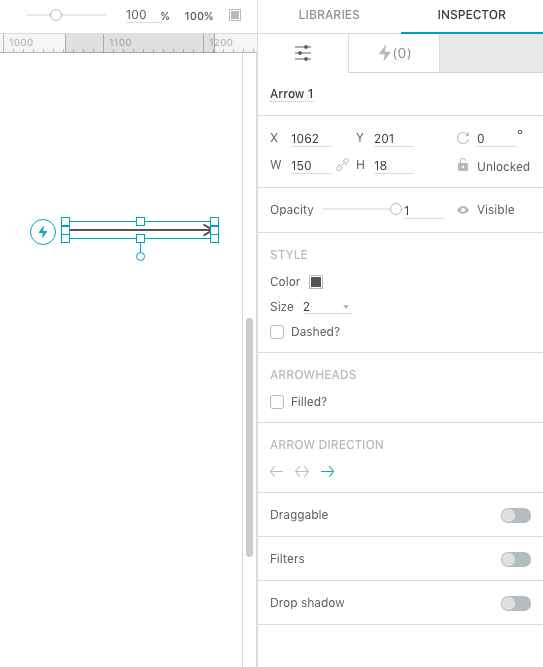Open the properties sliders tab
This screenshot has height=667, width=543.
tap(303, 53)
